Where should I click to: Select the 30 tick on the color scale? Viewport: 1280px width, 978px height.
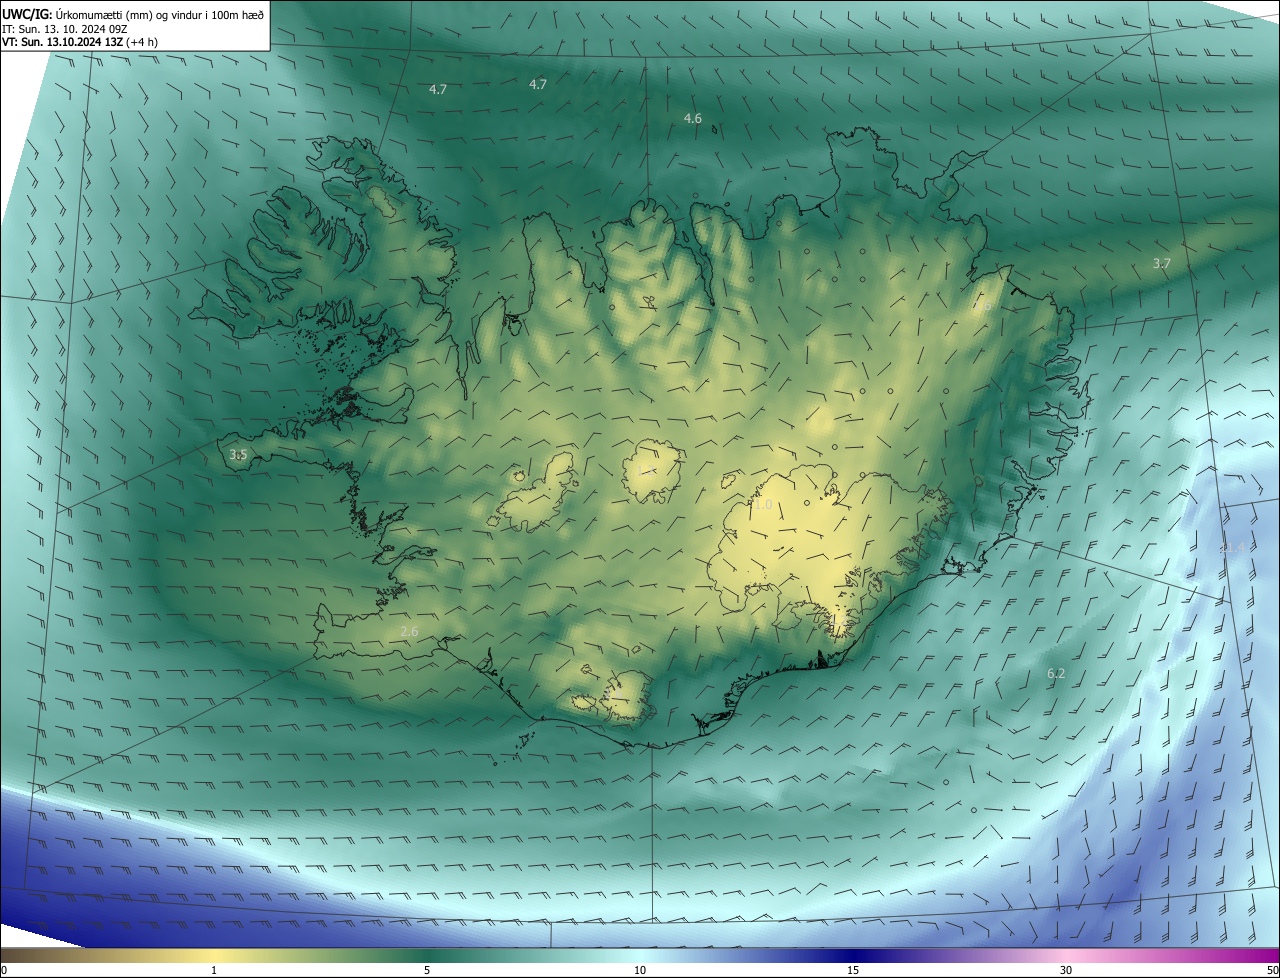point(1066,970)
